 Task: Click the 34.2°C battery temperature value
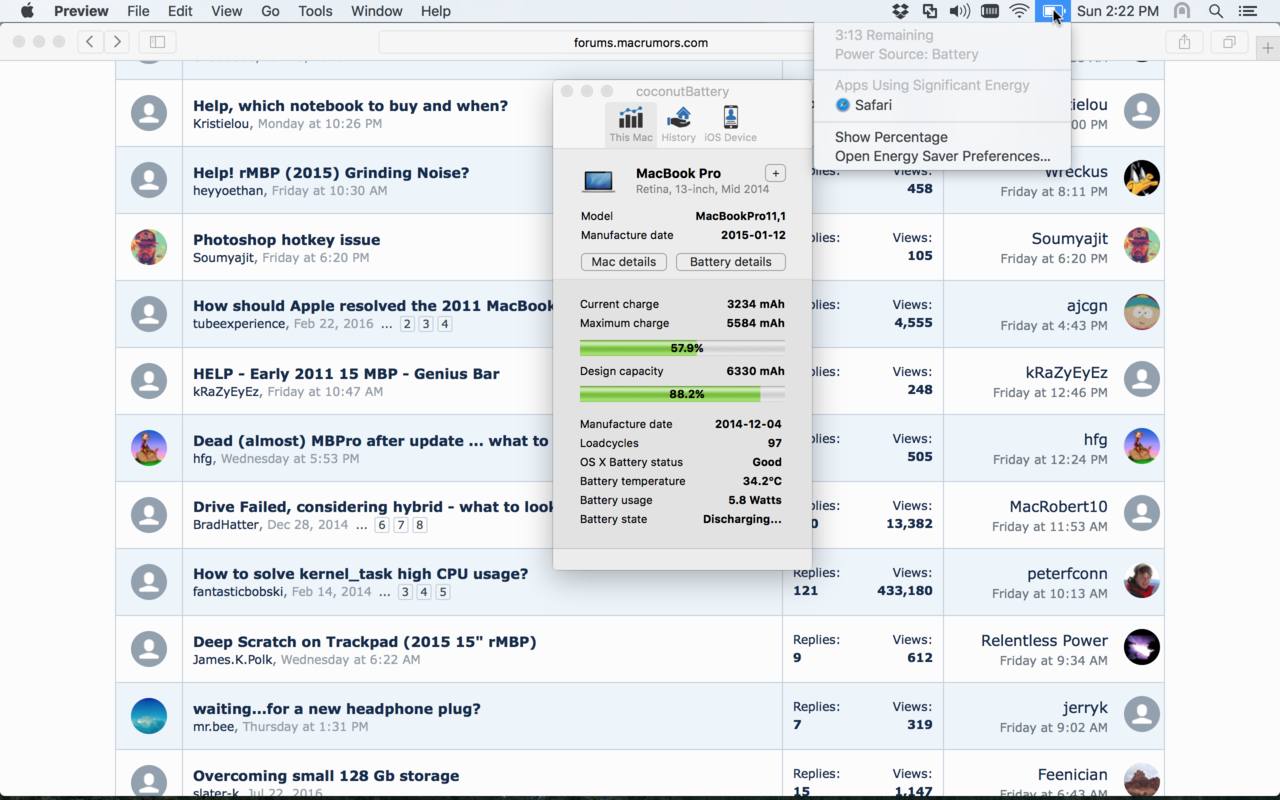click(763, 481)
